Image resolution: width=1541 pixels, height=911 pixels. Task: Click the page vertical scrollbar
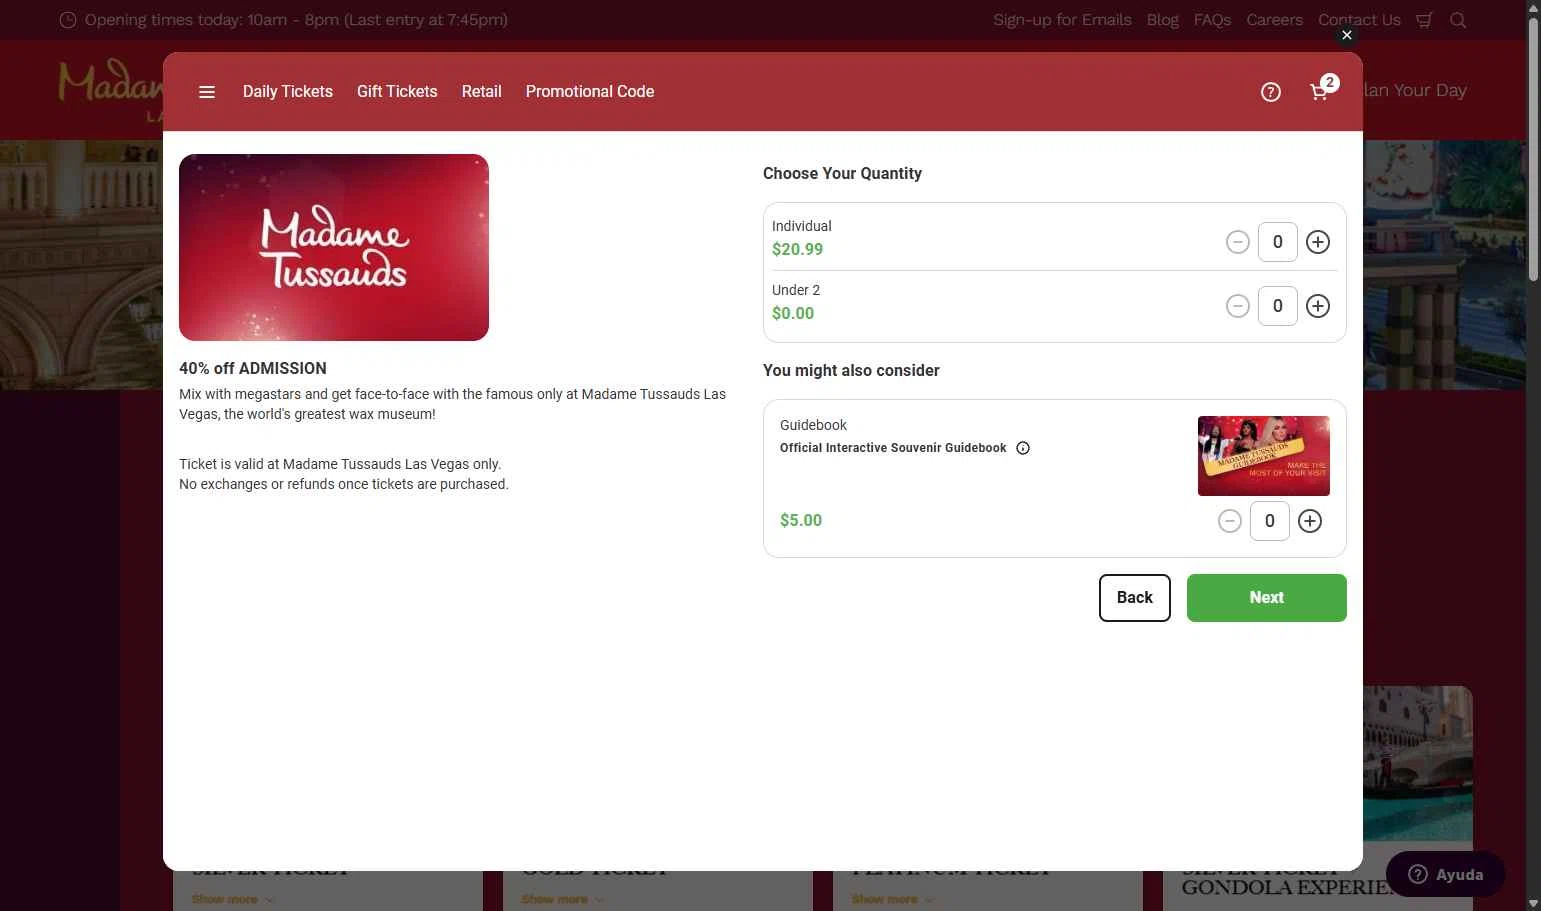[1533, 150]
